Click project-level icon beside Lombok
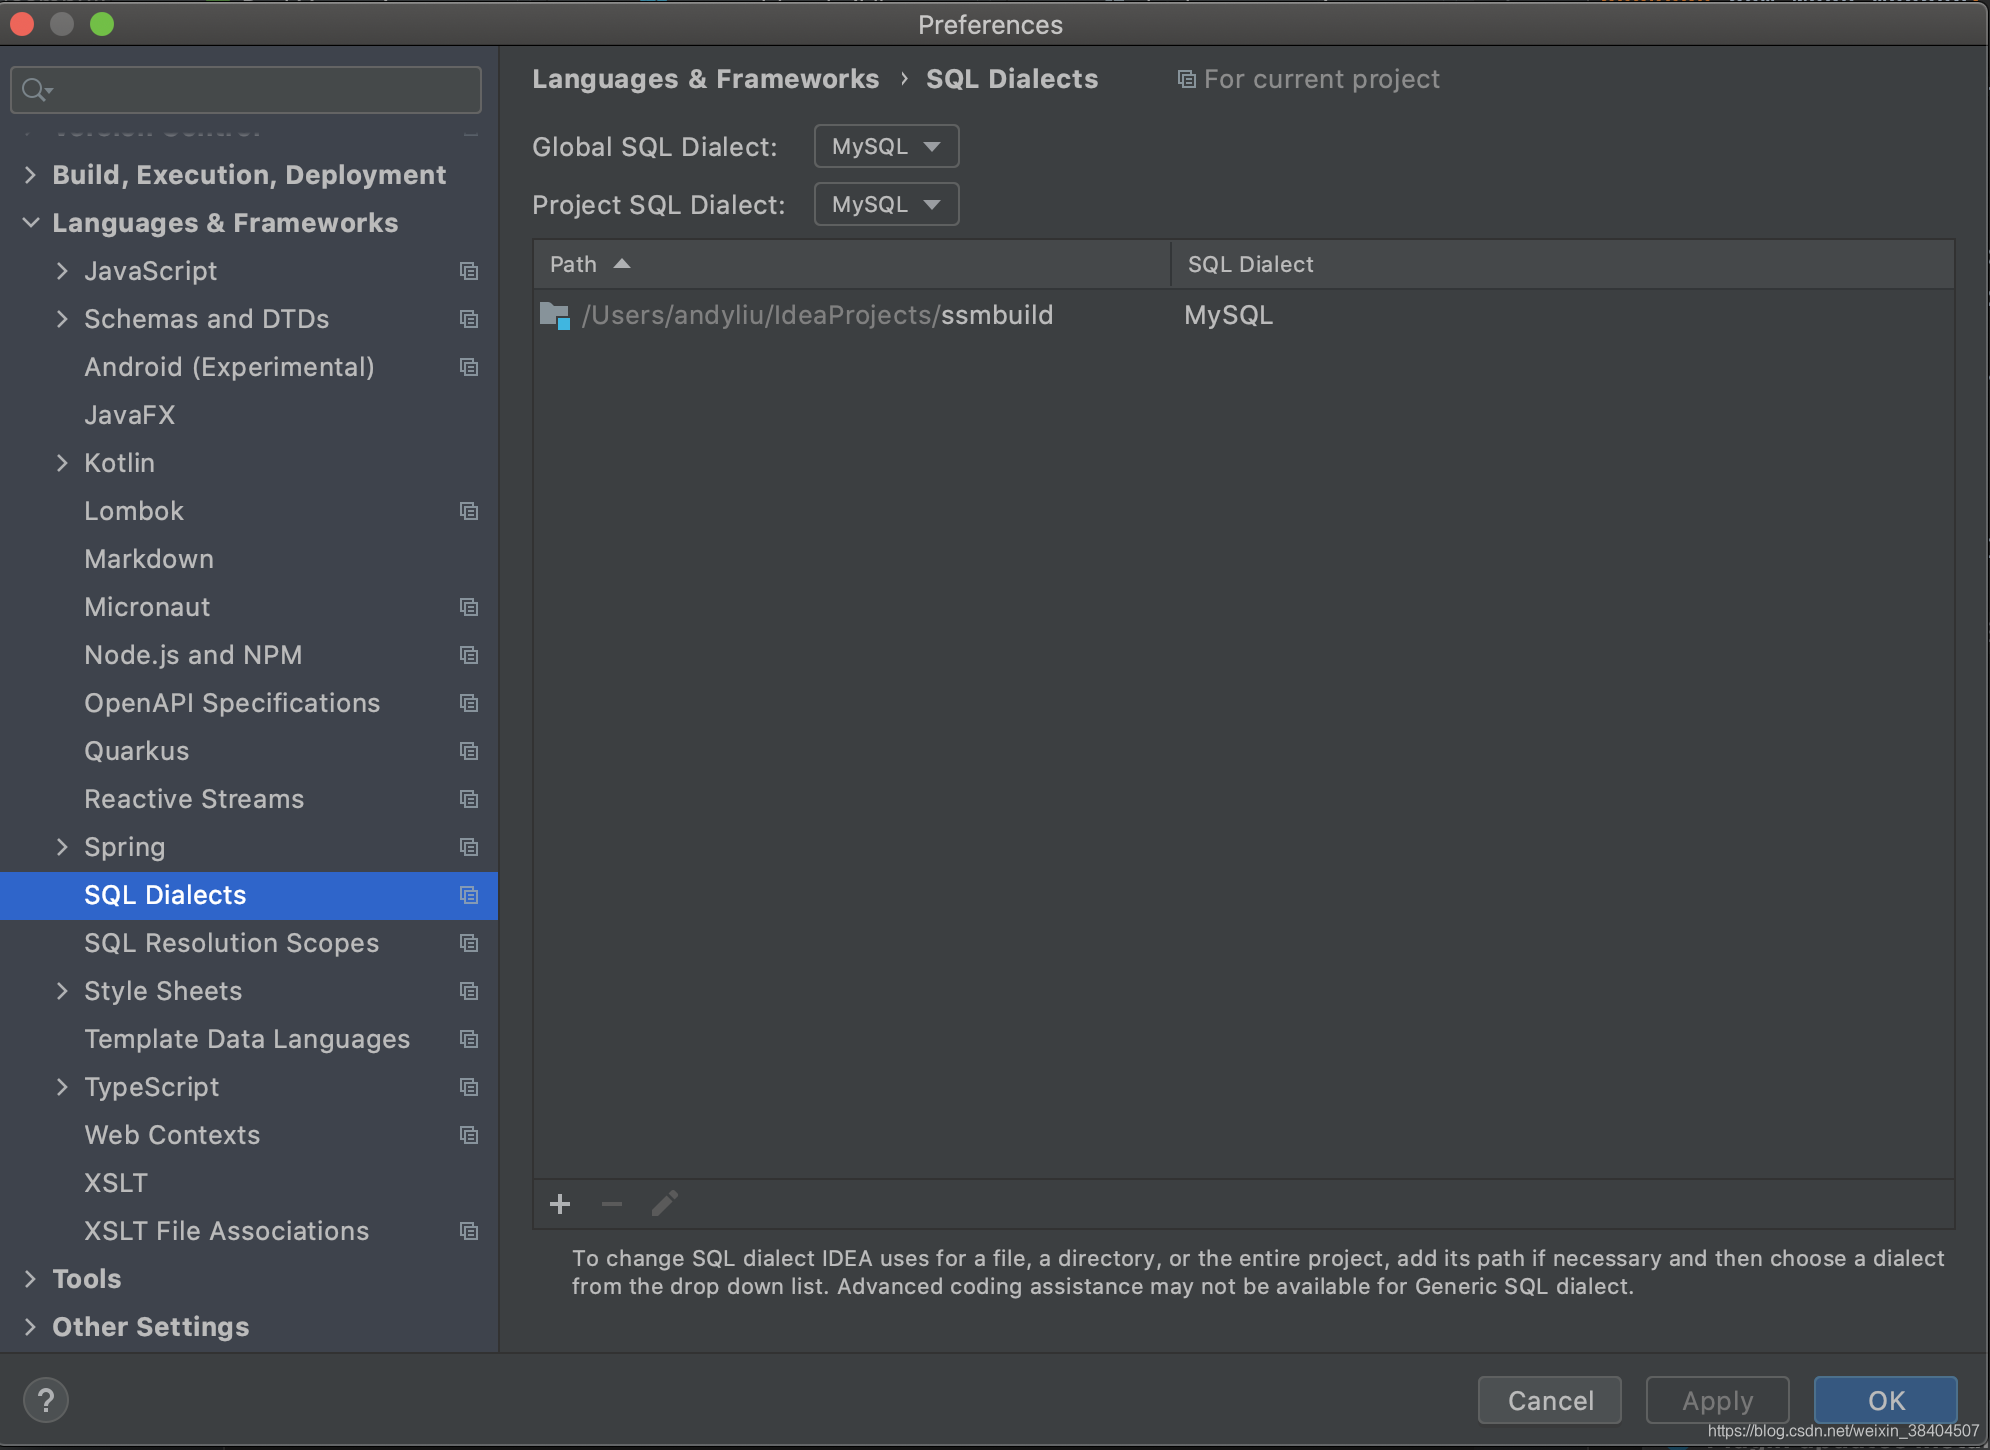 [x=468, y=511]
